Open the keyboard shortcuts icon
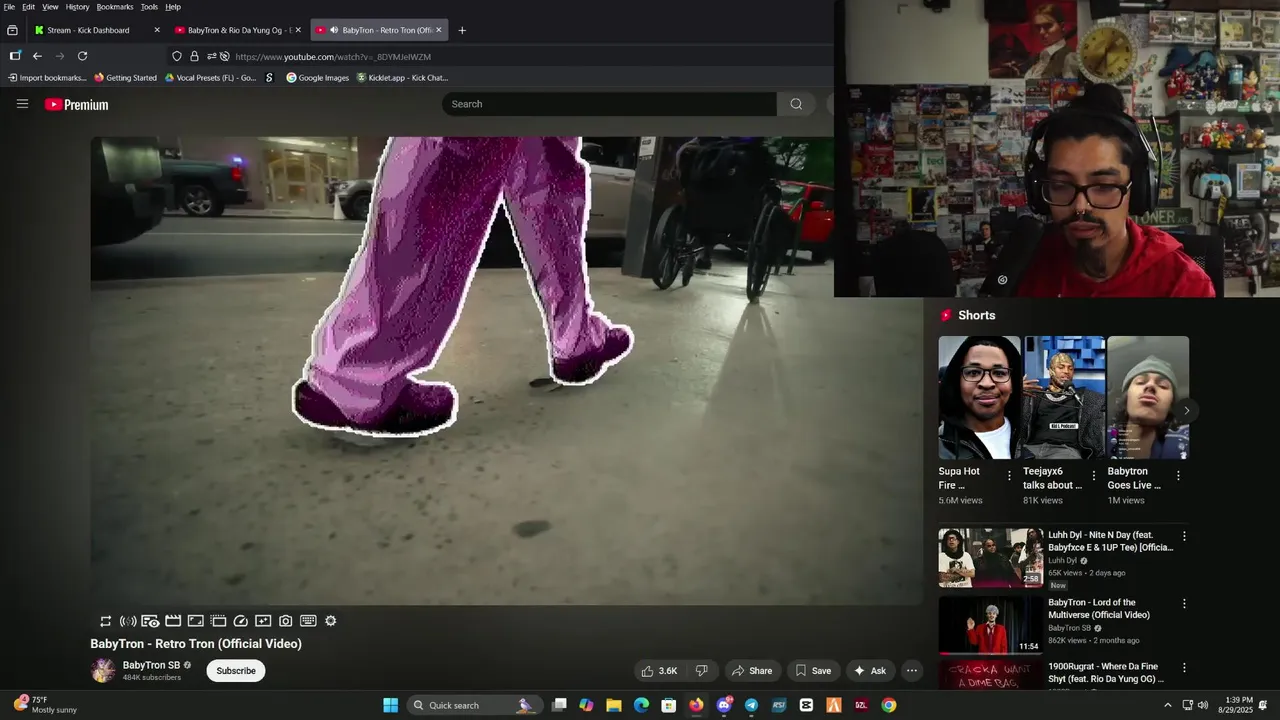1280x720 pixels. (308, 621)
